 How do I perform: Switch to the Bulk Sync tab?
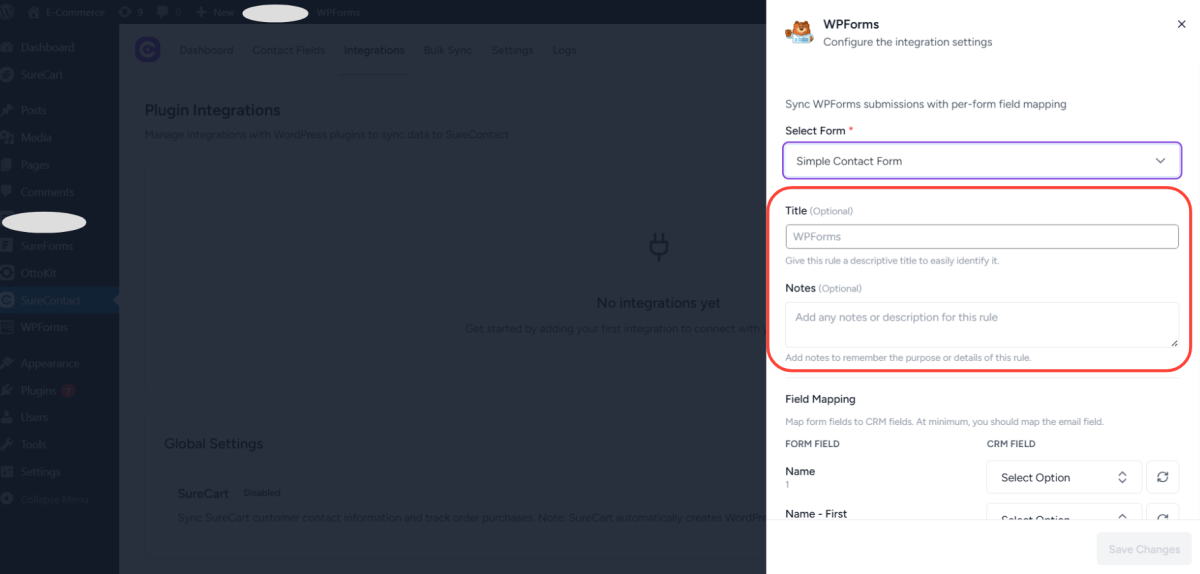pos(447,50)
